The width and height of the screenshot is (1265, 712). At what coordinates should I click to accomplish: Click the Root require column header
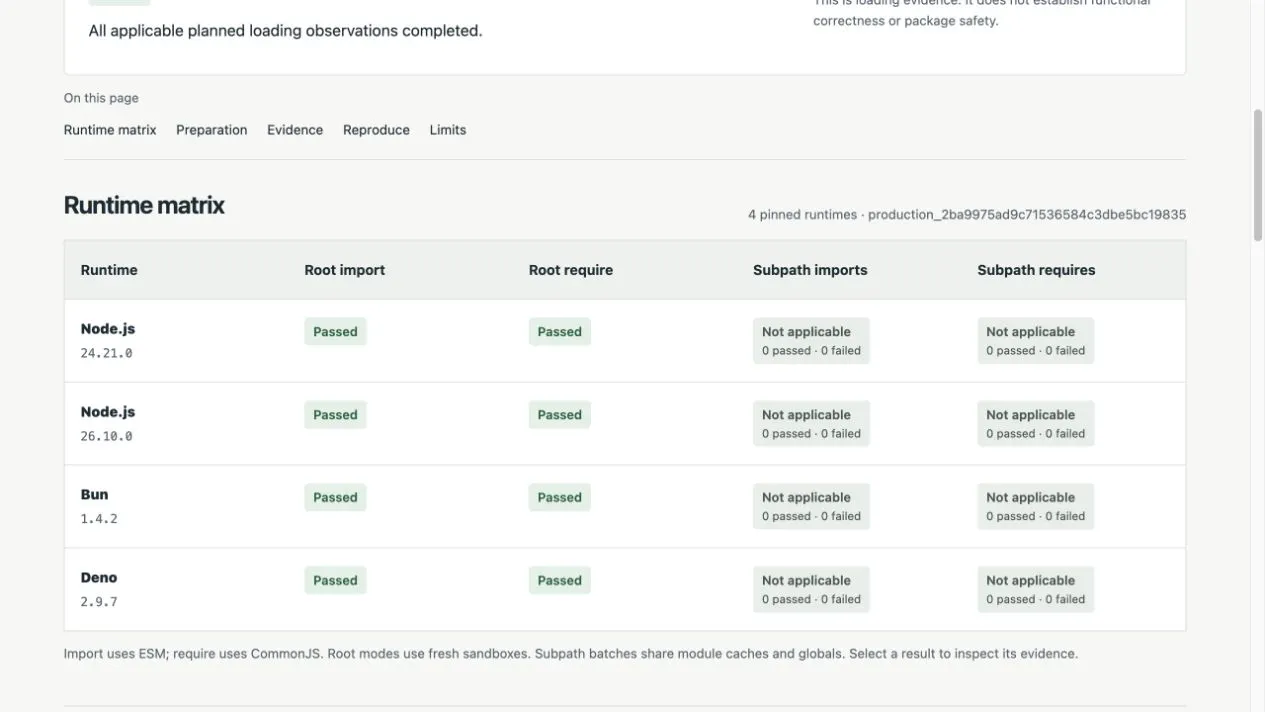(571, 270)
